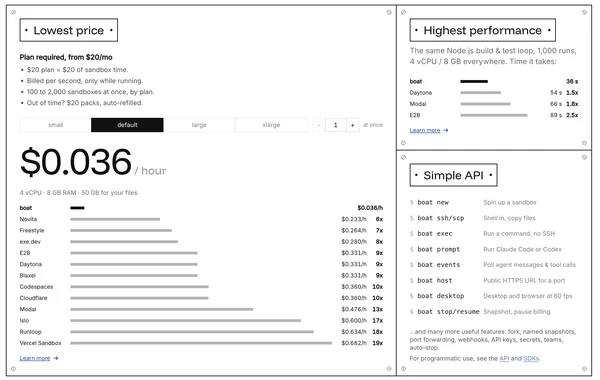Viewport: 600px width, 380px height.
Task: Click the boat desktop command
Action: pos(441,296)
